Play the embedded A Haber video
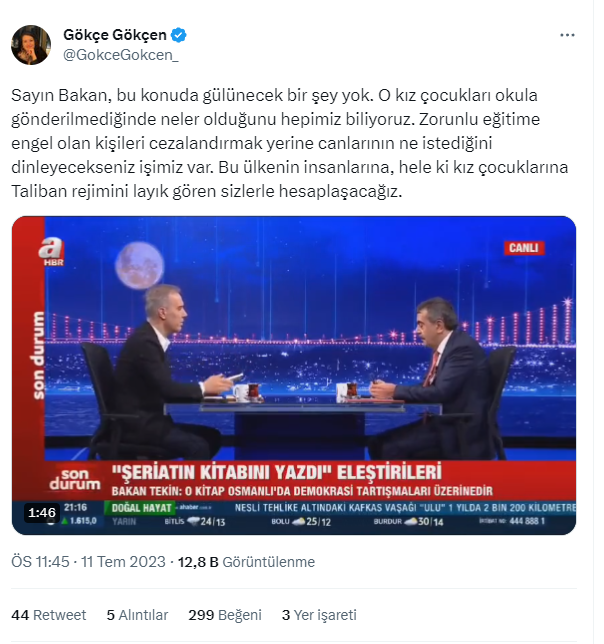 (x=294, y=375)
